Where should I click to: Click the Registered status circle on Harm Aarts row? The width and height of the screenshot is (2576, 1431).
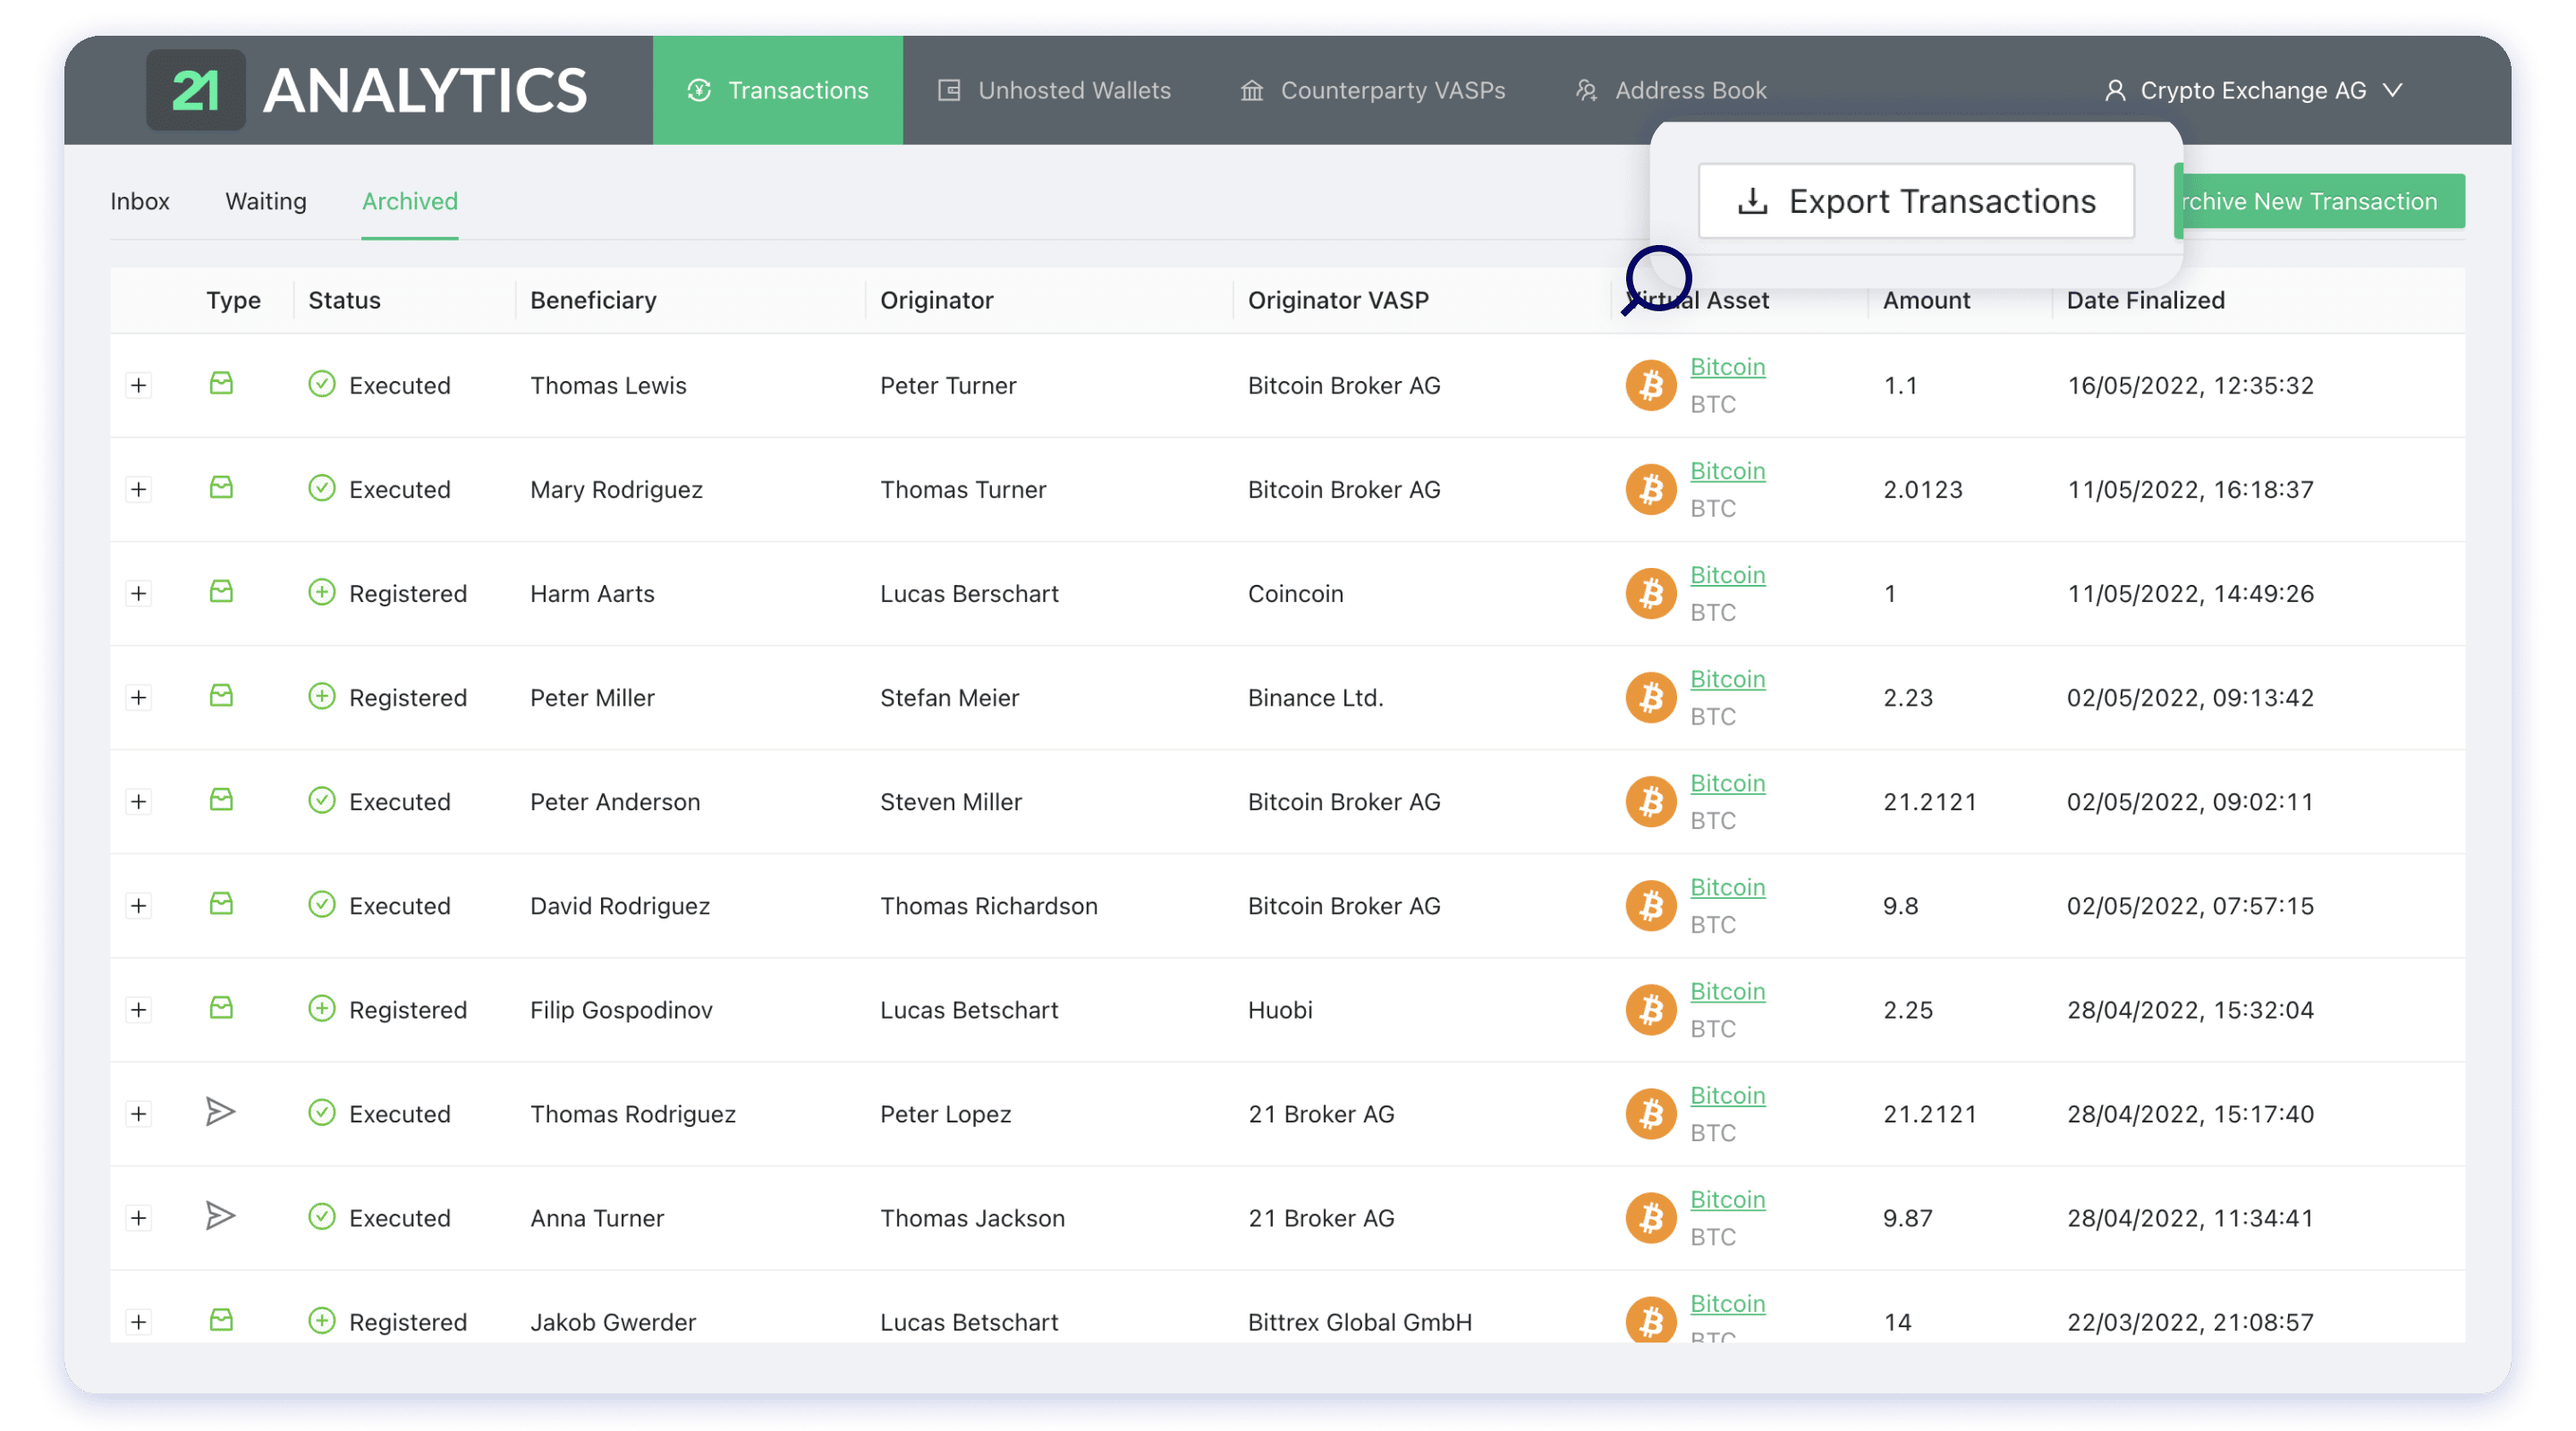322,593
